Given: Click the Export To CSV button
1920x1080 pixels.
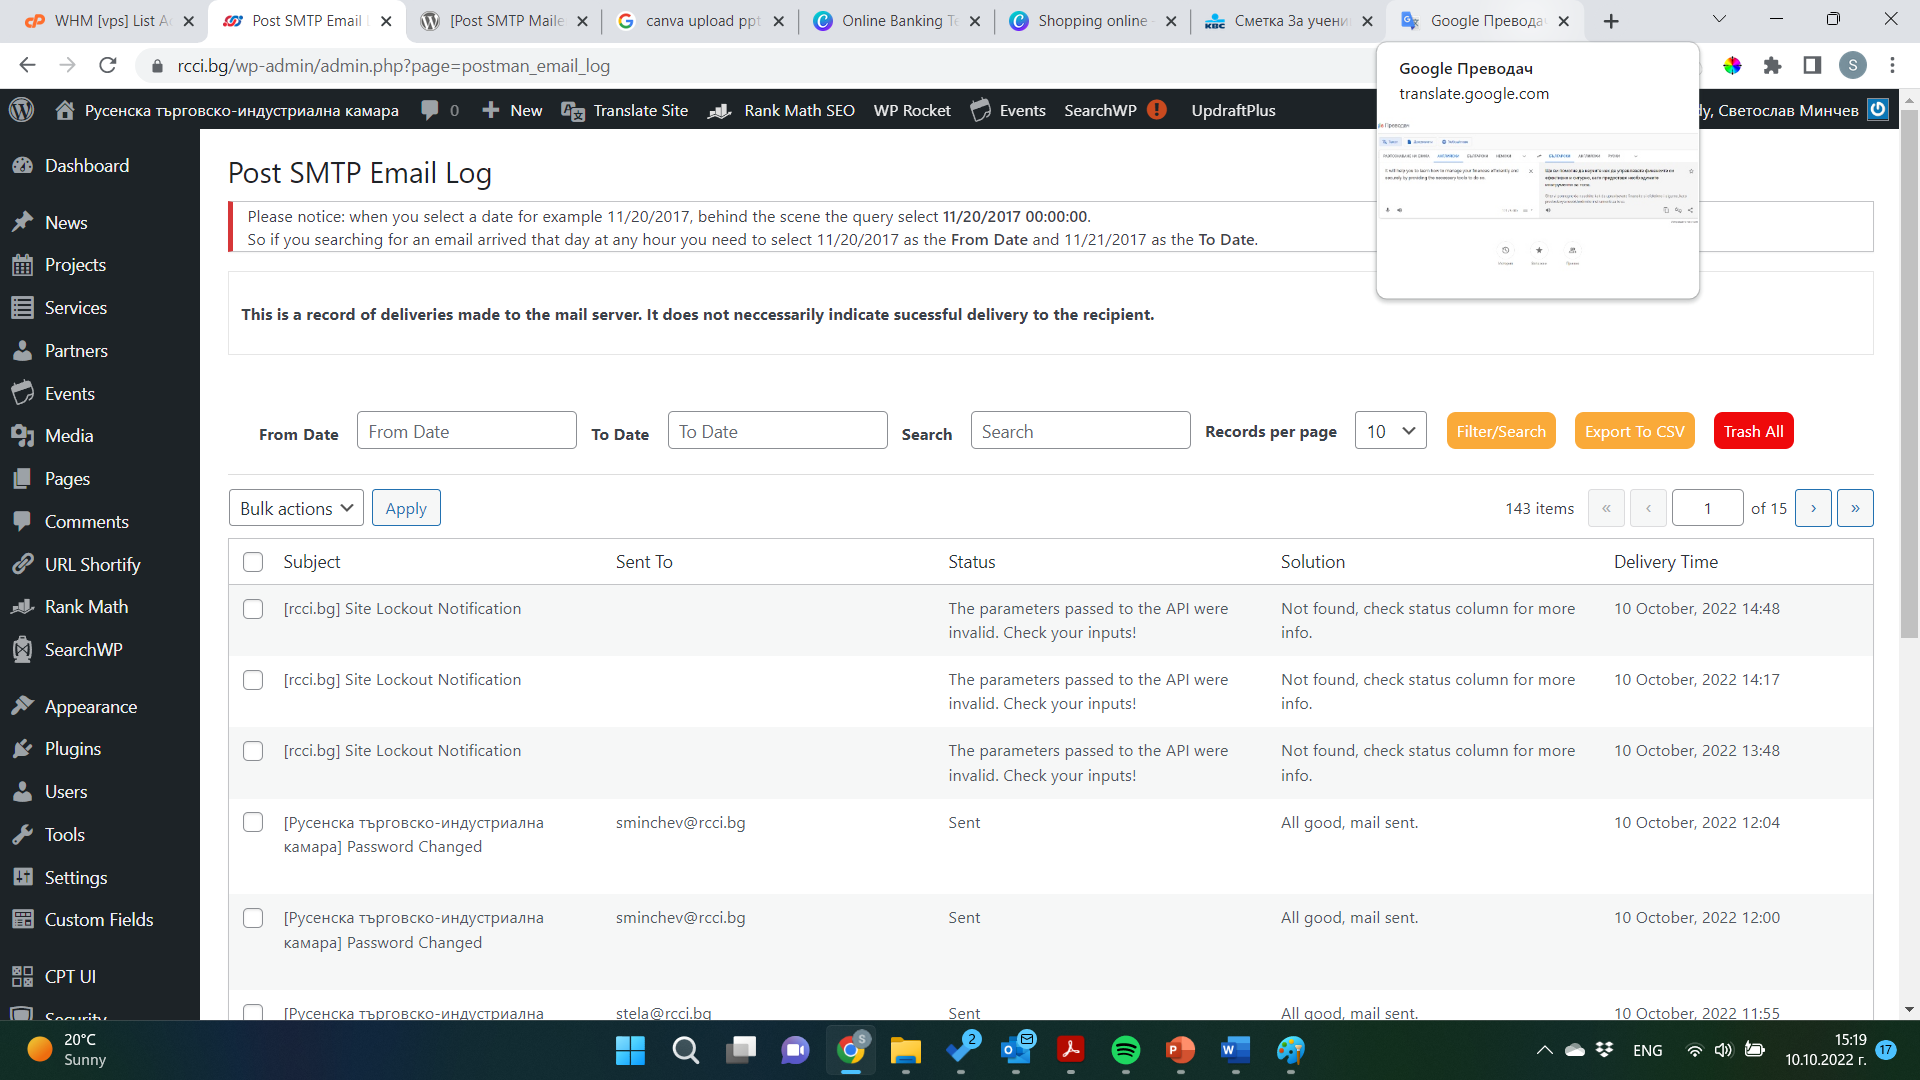Looking at the screenshot, I should tap(1634, 431).
